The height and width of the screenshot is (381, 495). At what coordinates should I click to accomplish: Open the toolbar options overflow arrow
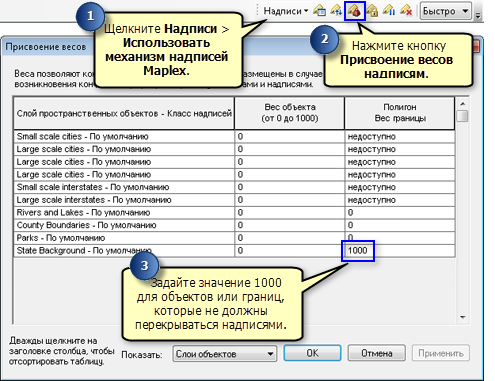478,15
